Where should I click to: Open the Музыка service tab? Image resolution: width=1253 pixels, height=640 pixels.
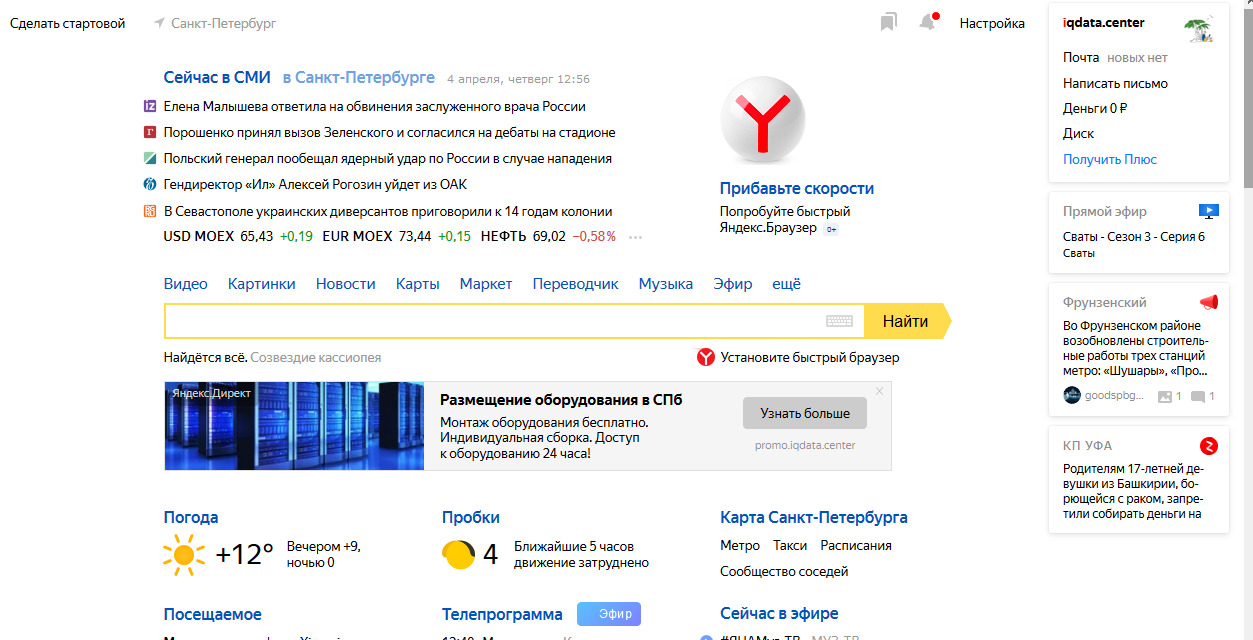coord(666,284)
